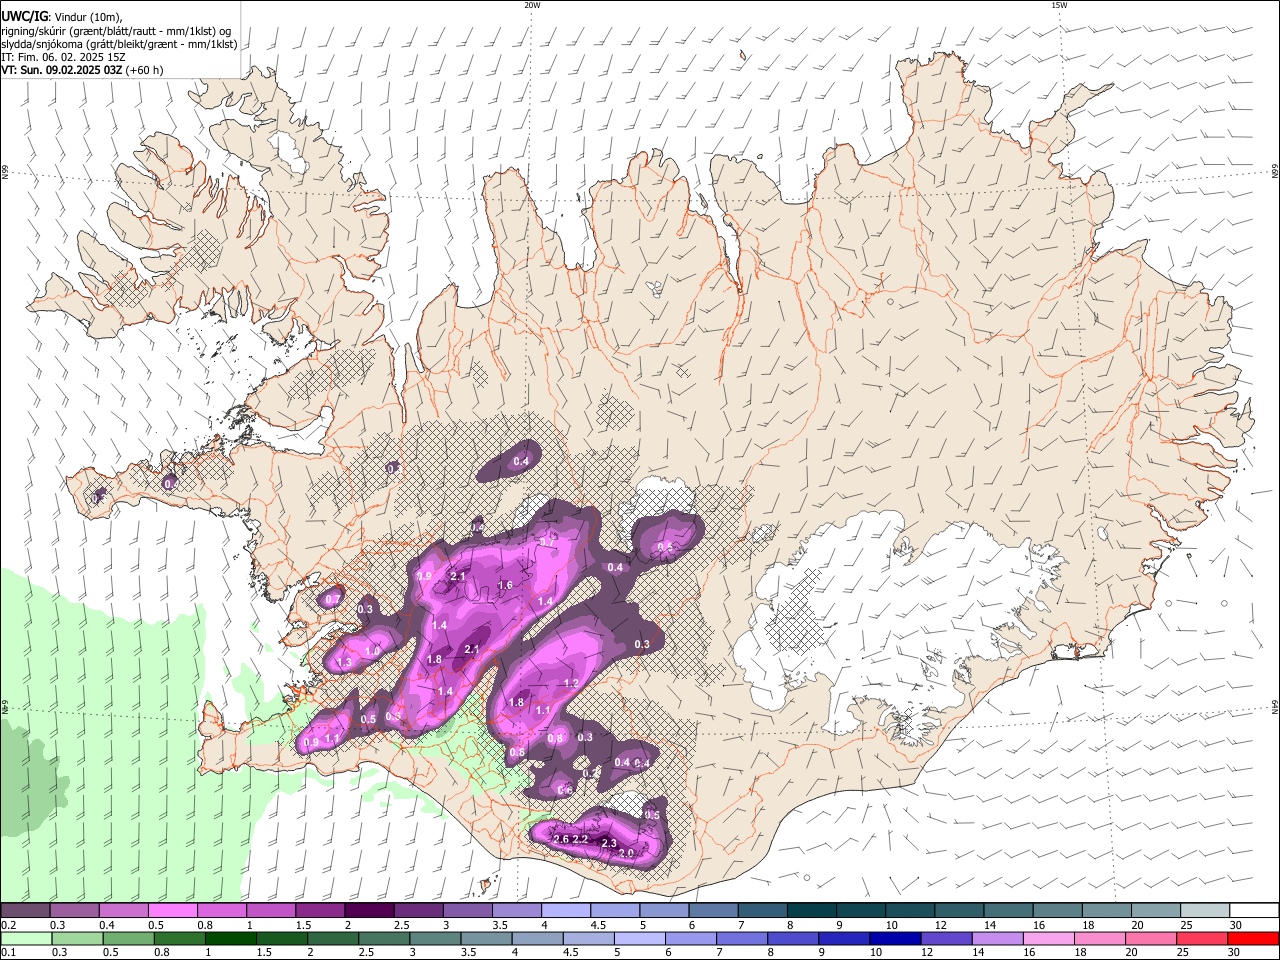Click the 'slydda/snjókoma' legend description line
The height and width of the screenshot is (960, 1280).
(x=119, y=44)
